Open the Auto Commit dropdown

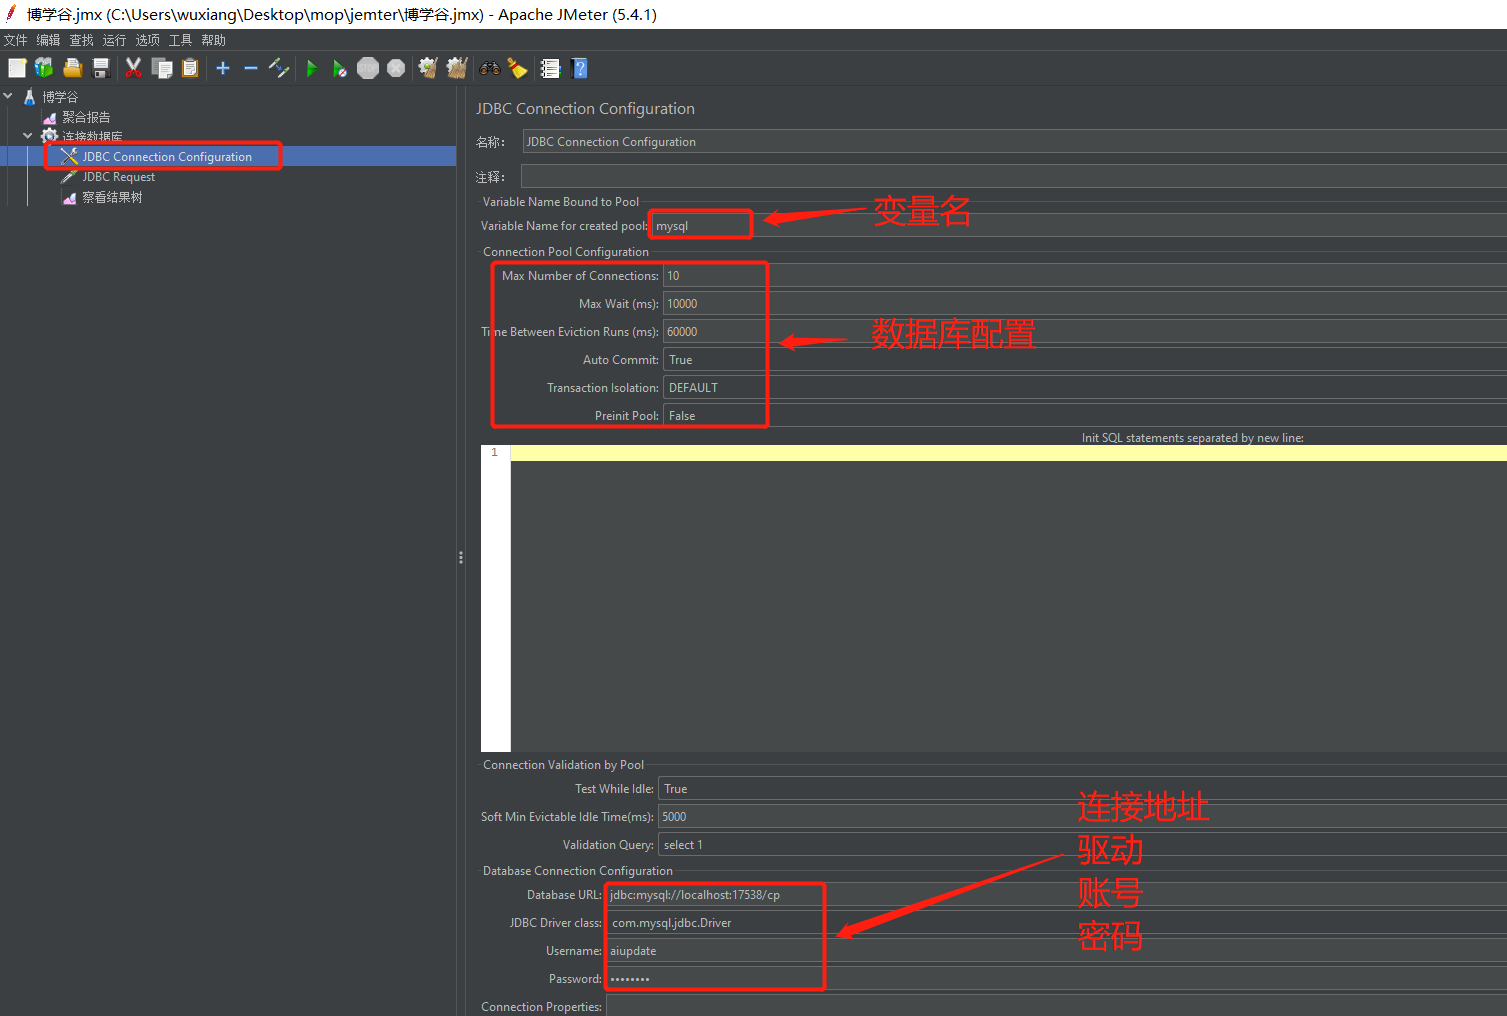click(1085, 360)
